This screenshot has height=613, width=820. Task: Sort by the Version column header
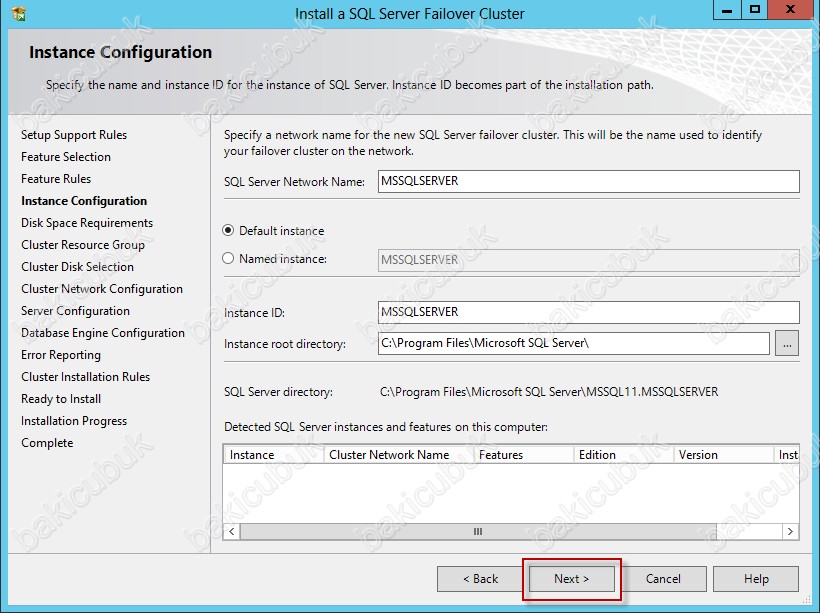(723, 455)
